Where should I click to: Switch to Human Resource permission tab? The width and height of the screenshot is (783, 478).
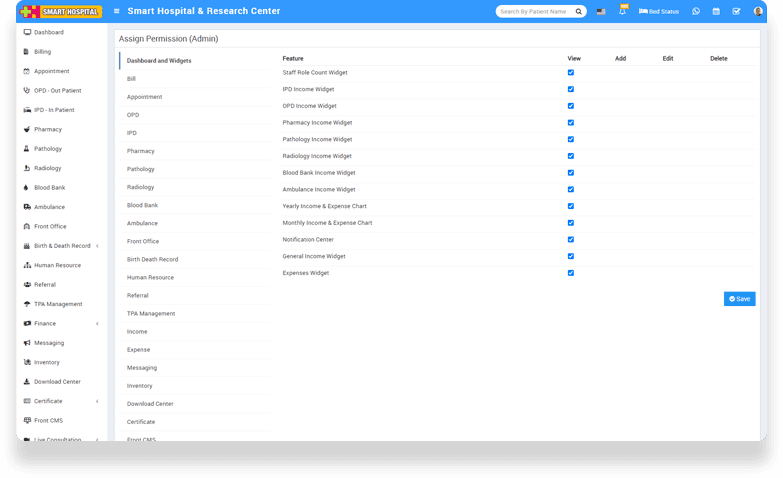(x=150, y=277)
